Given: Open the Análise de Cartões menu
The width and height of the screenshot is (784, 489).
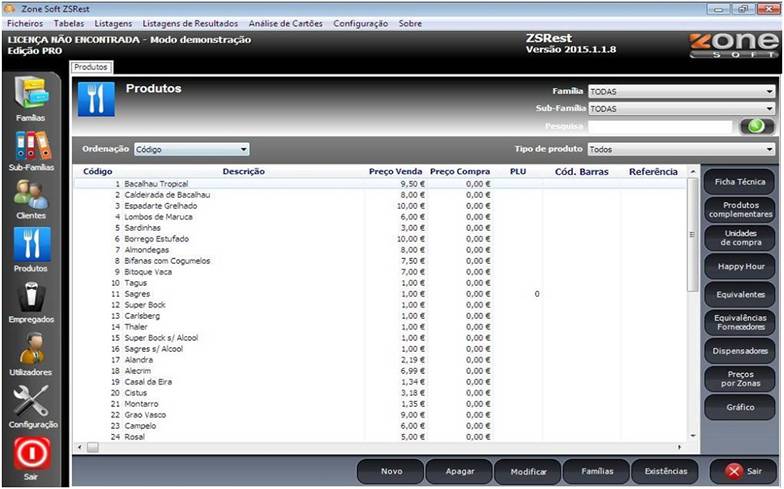Looking at the screenshot, I should click(x=285, y=22).
